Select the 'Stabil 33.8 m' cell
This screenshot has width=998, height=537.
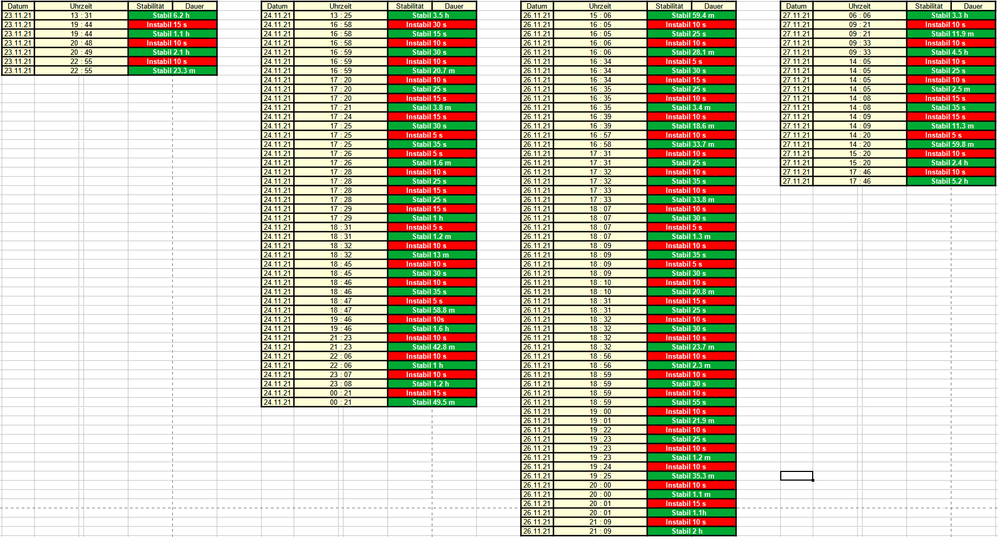(x=692, y=199)
